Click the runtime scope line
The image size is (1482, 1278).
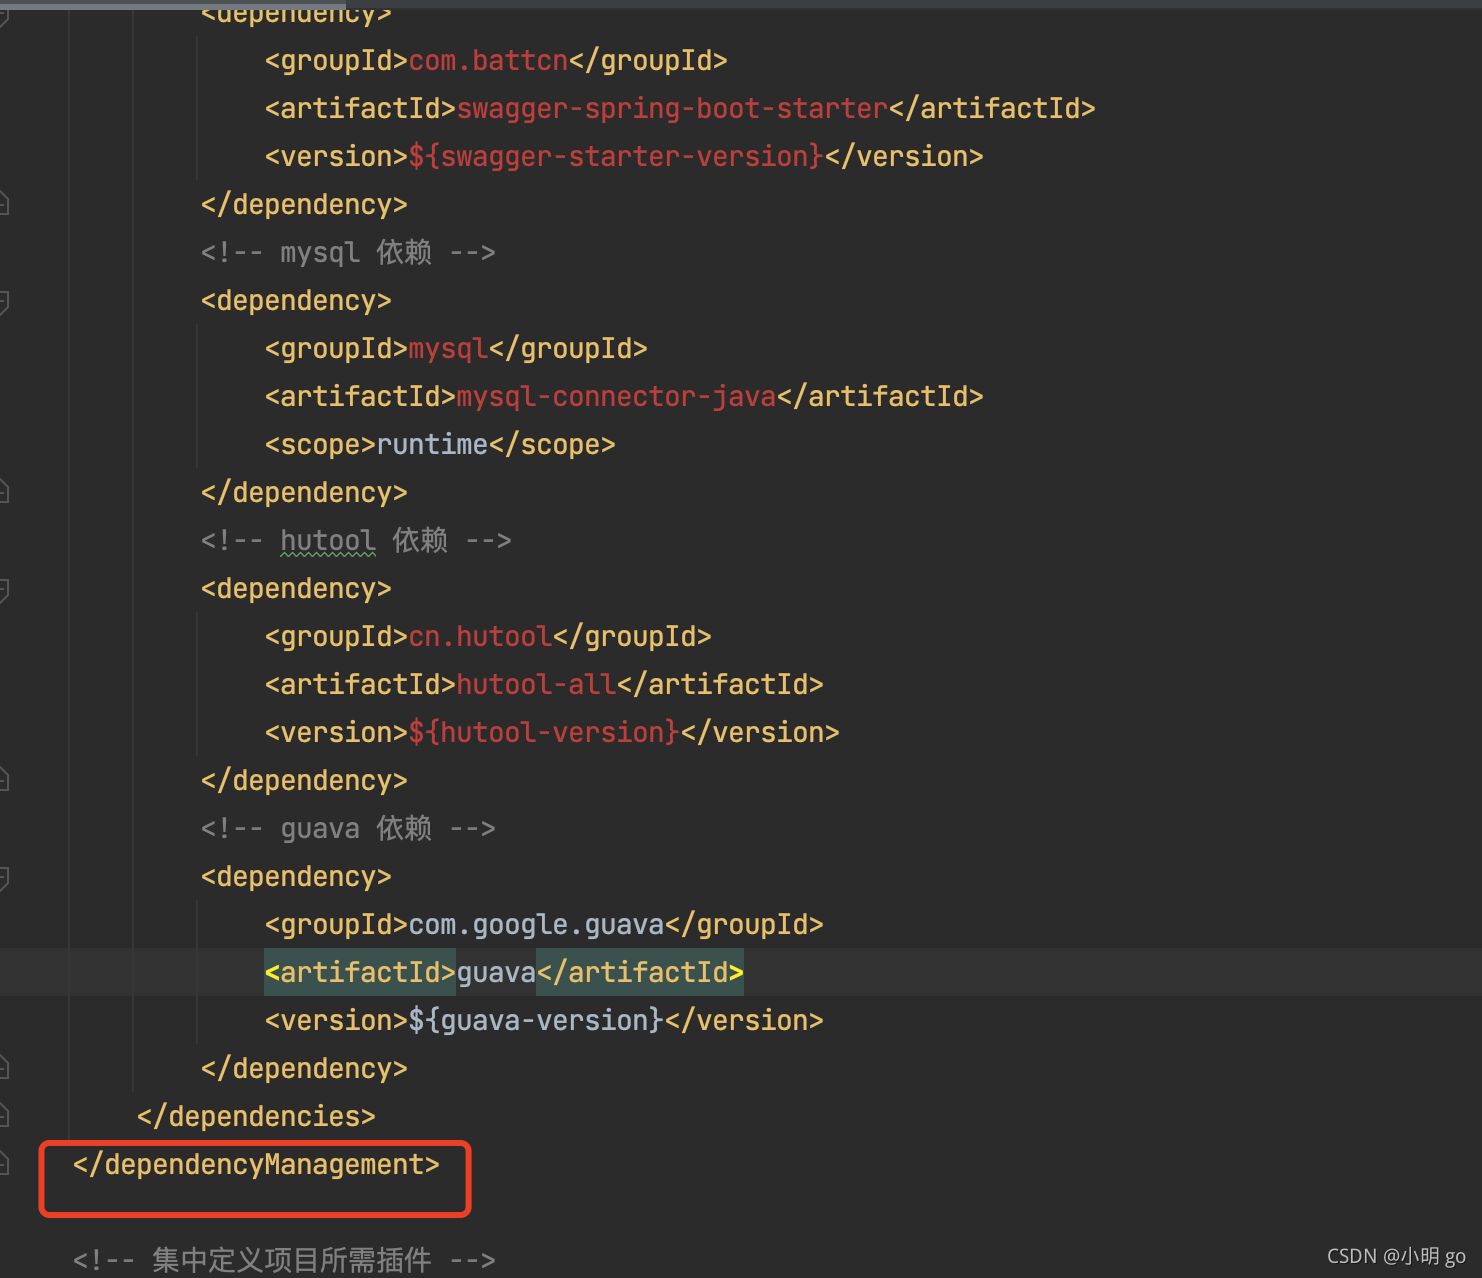click(x=440, y=445)
